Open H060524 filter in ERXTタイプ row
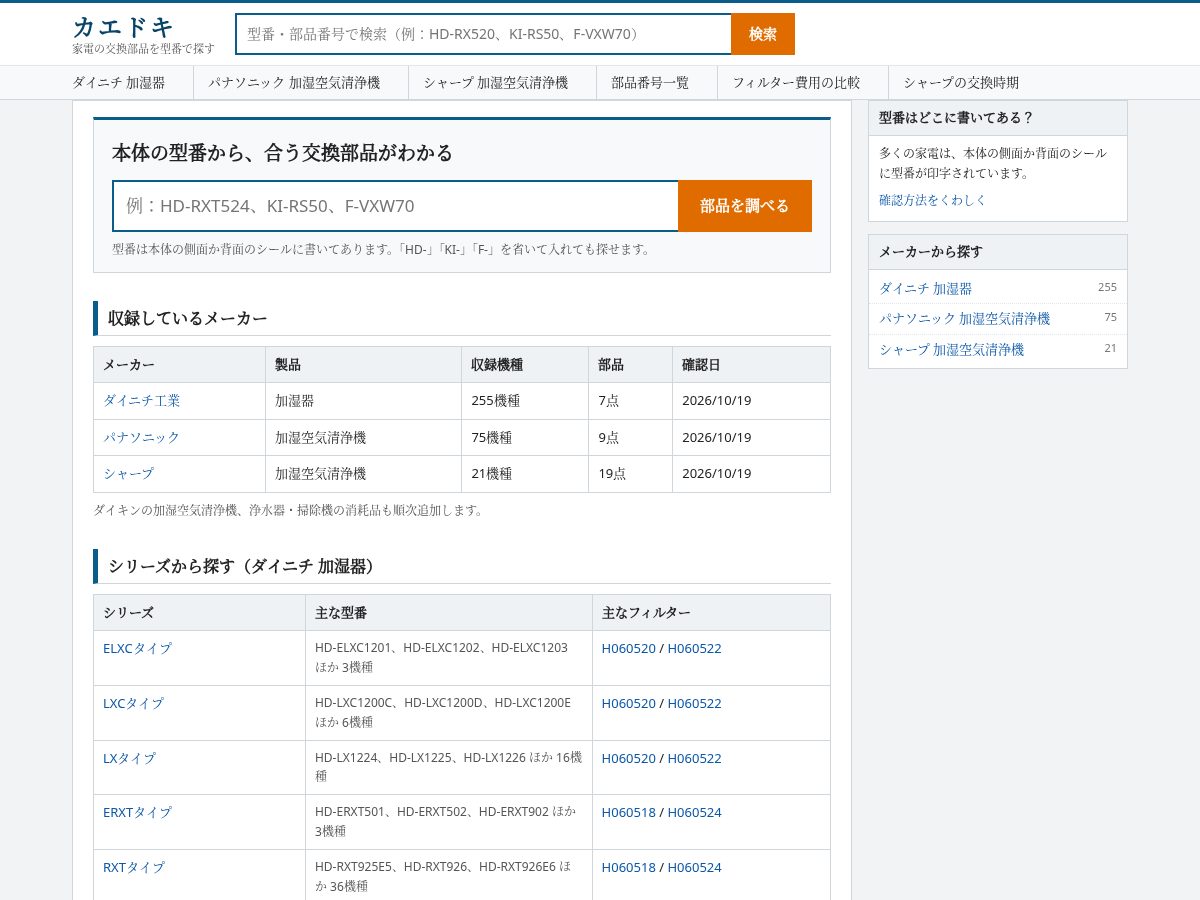1200x900 pixels. 695,812
